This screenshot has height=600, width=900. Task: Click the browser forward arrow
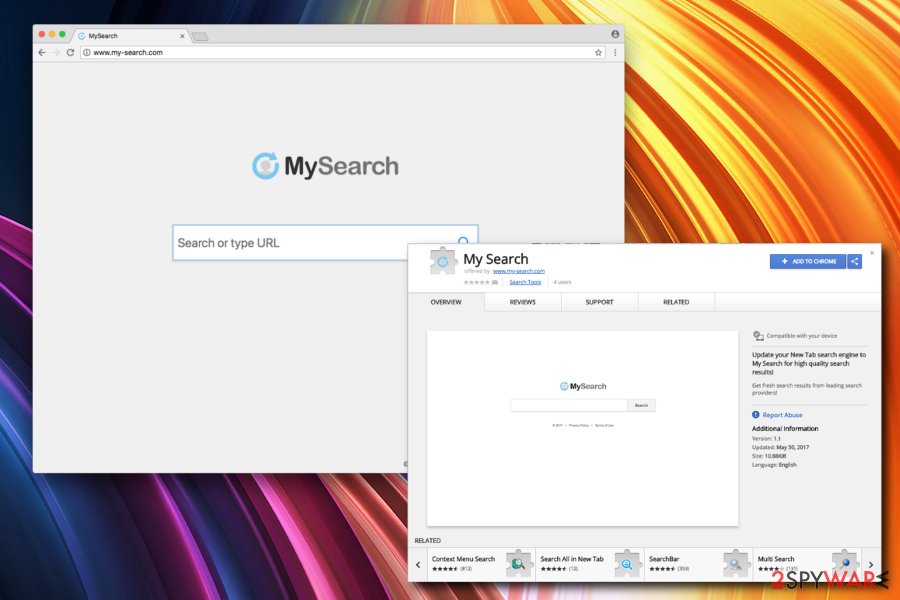[x=56, y=52]
